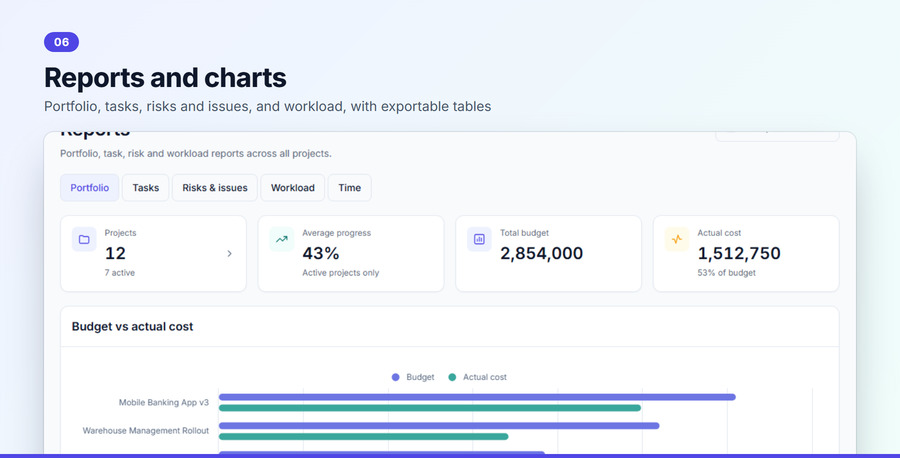Viewport: 900px width, 458px height.
Task: Expand Projects card via chevron arrow
Action: pyautogui.click(x=230, y=254)
